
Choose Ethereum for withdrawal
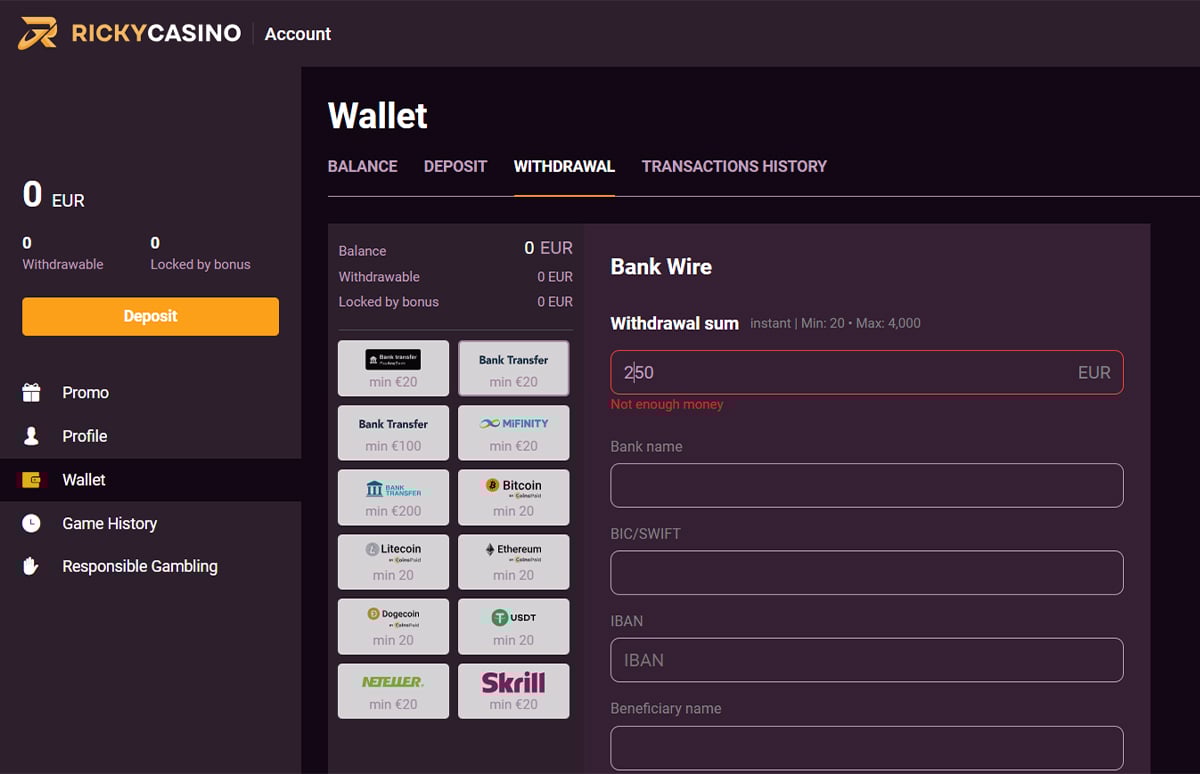[x=514, y=562]
